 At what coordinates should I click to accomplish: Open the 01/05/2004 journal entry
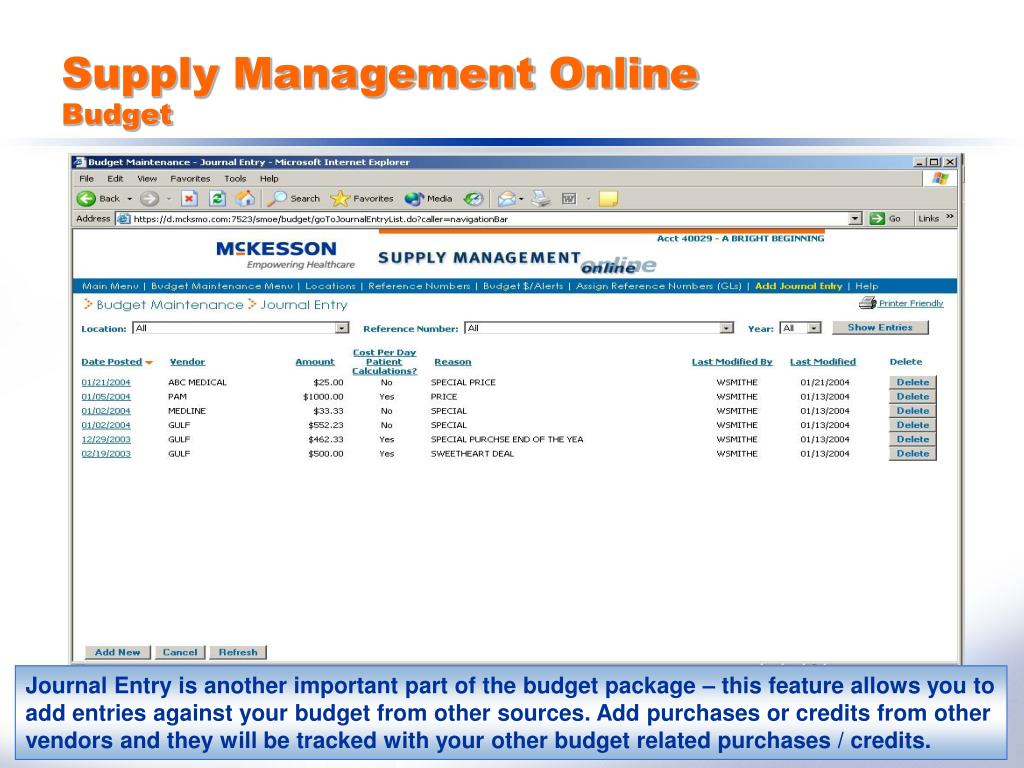point(106,397)
